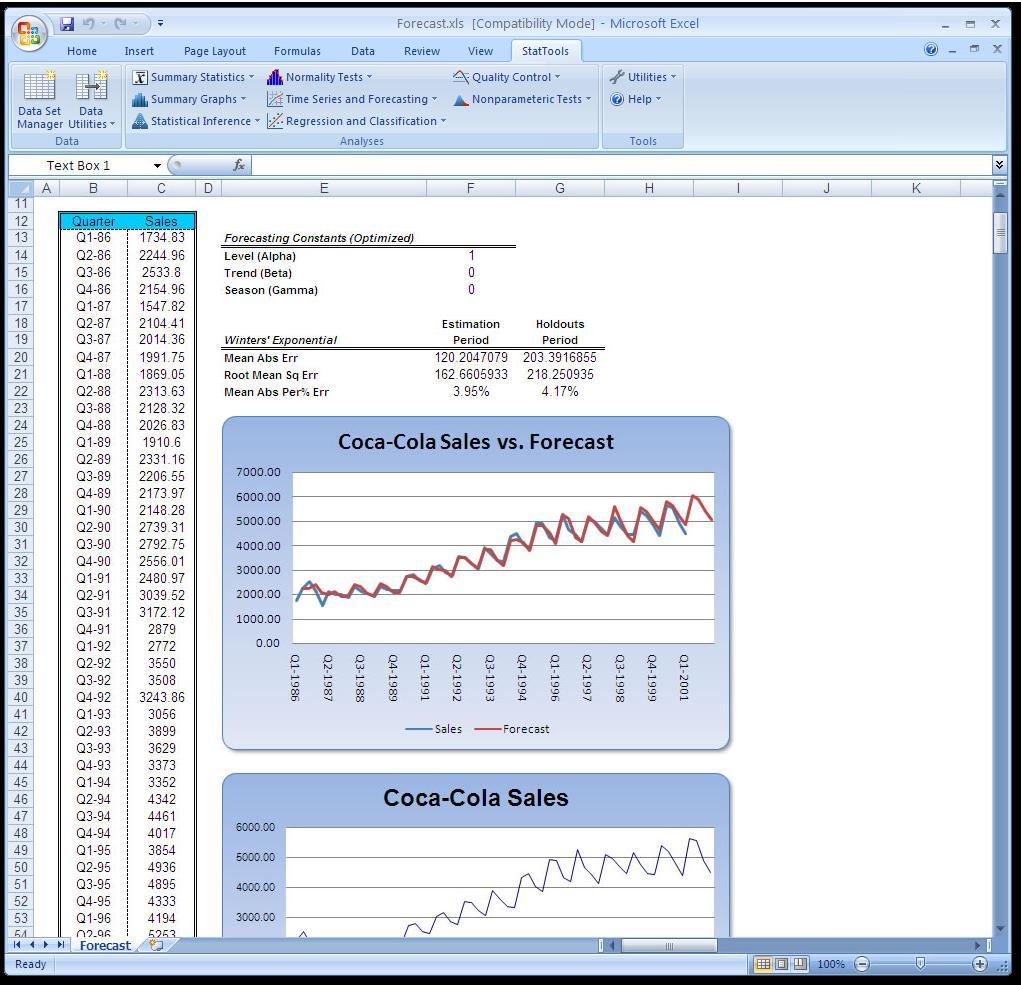Click the Zoom In plus button
1021x985 pixels.
tap(979, 965)
